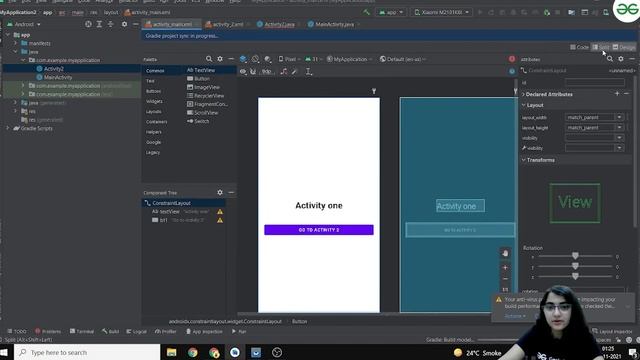Image resolution: width=640 pixels, height=360 pixels.
Task: Zoom in with the plus icon
Action: point(505,268)
